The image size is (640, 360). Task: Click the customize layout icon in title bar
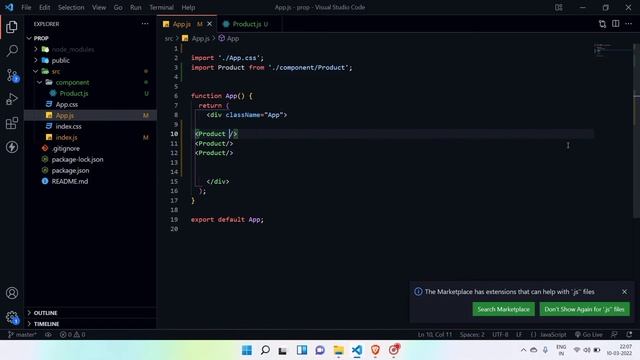(x=559, y=7)
